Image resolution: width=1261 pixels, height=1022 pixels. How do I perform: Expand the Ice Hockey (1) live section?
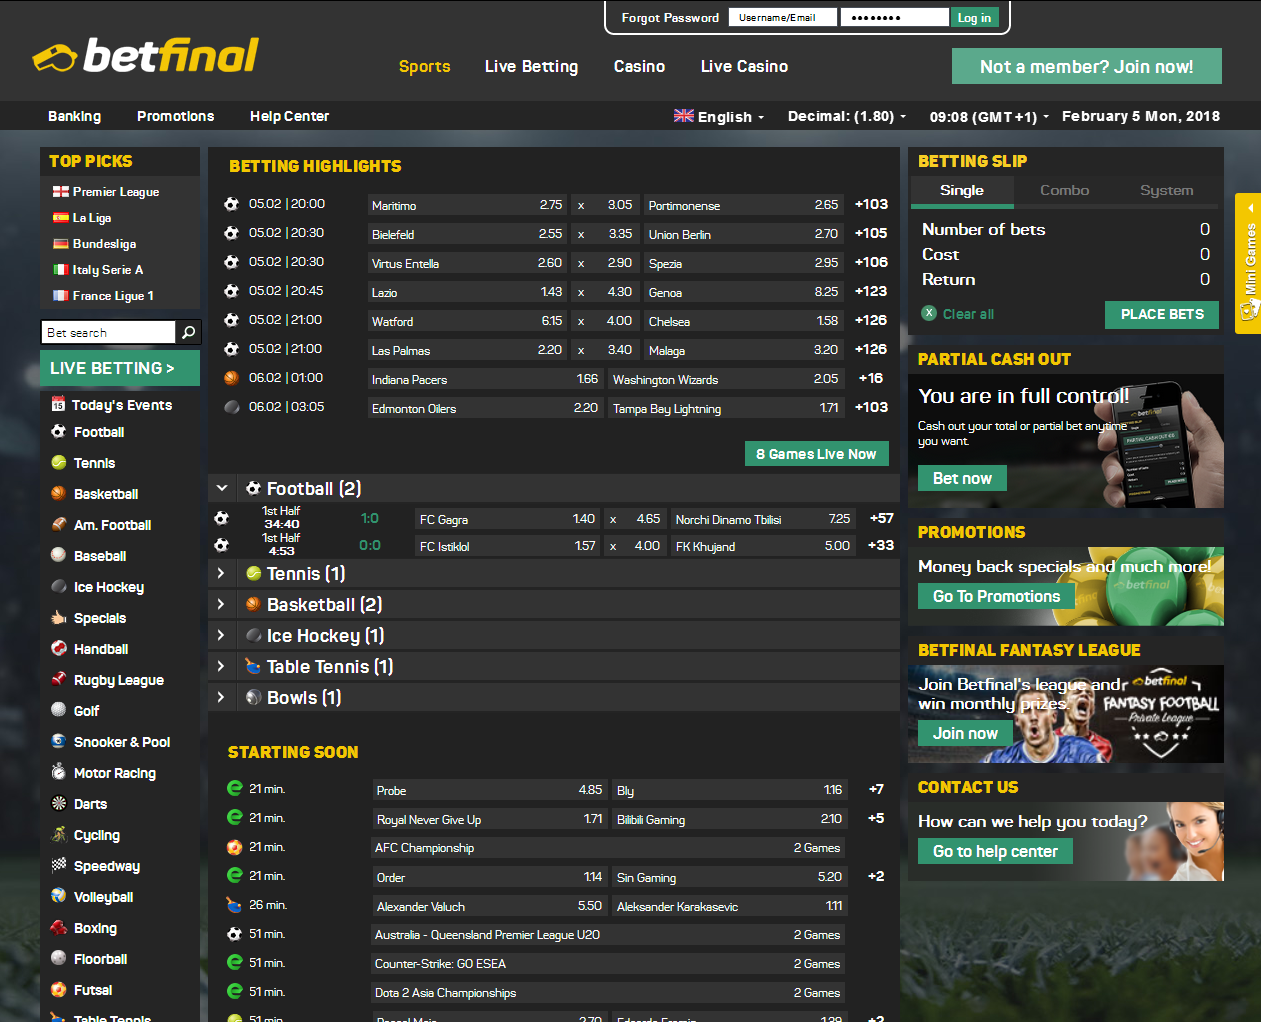[222, 635]
